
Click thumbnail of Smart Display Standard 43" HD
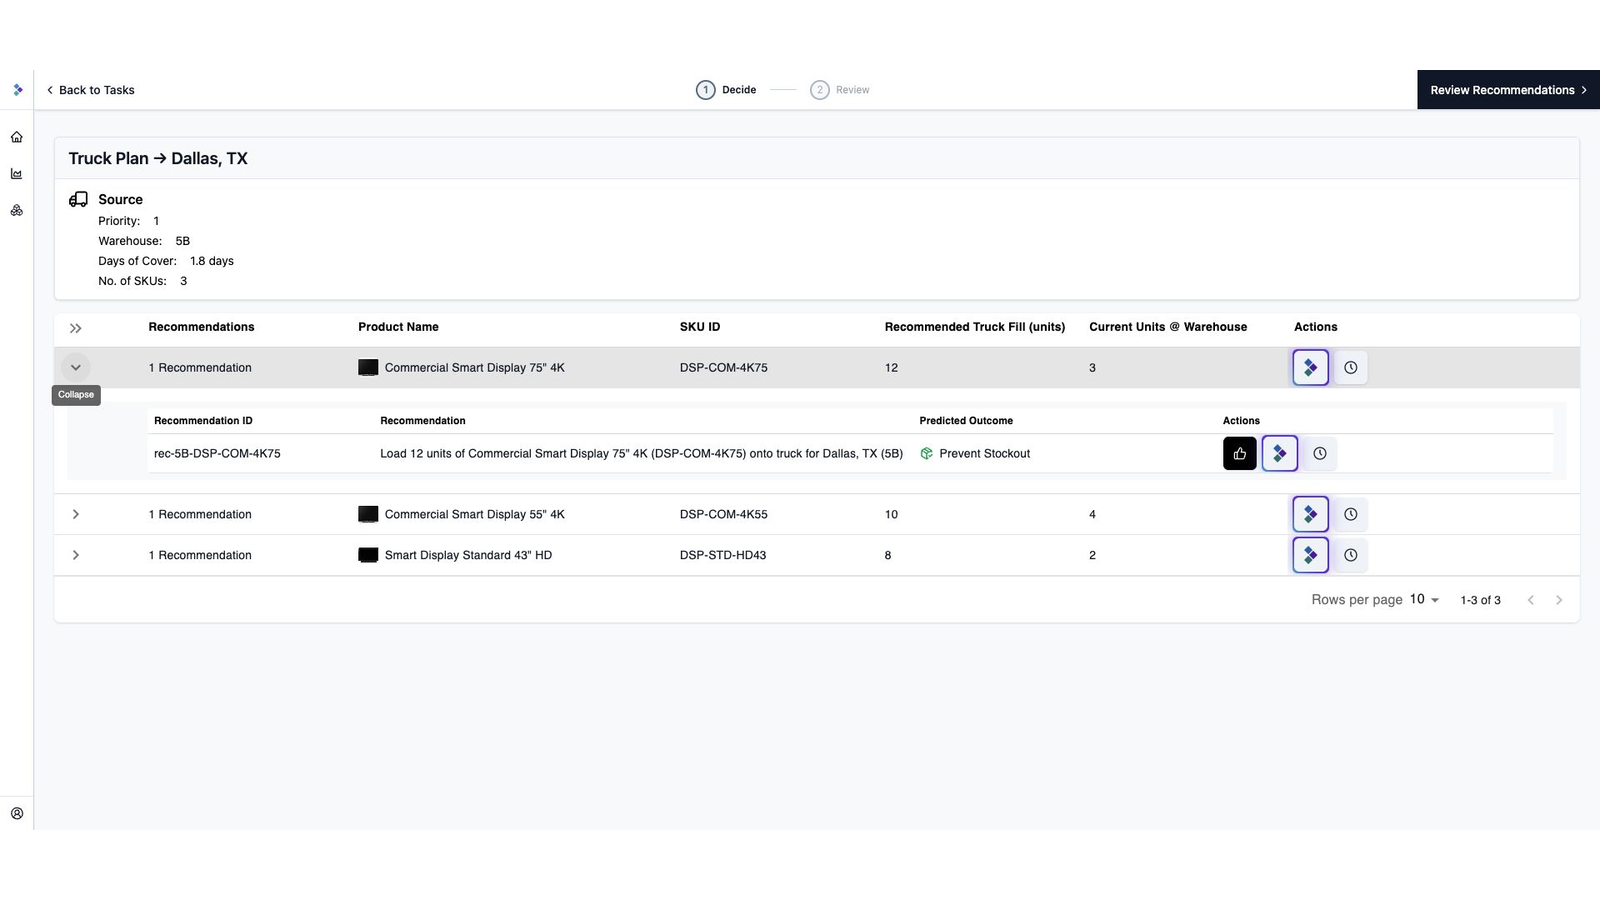click(x=368, y=555)
